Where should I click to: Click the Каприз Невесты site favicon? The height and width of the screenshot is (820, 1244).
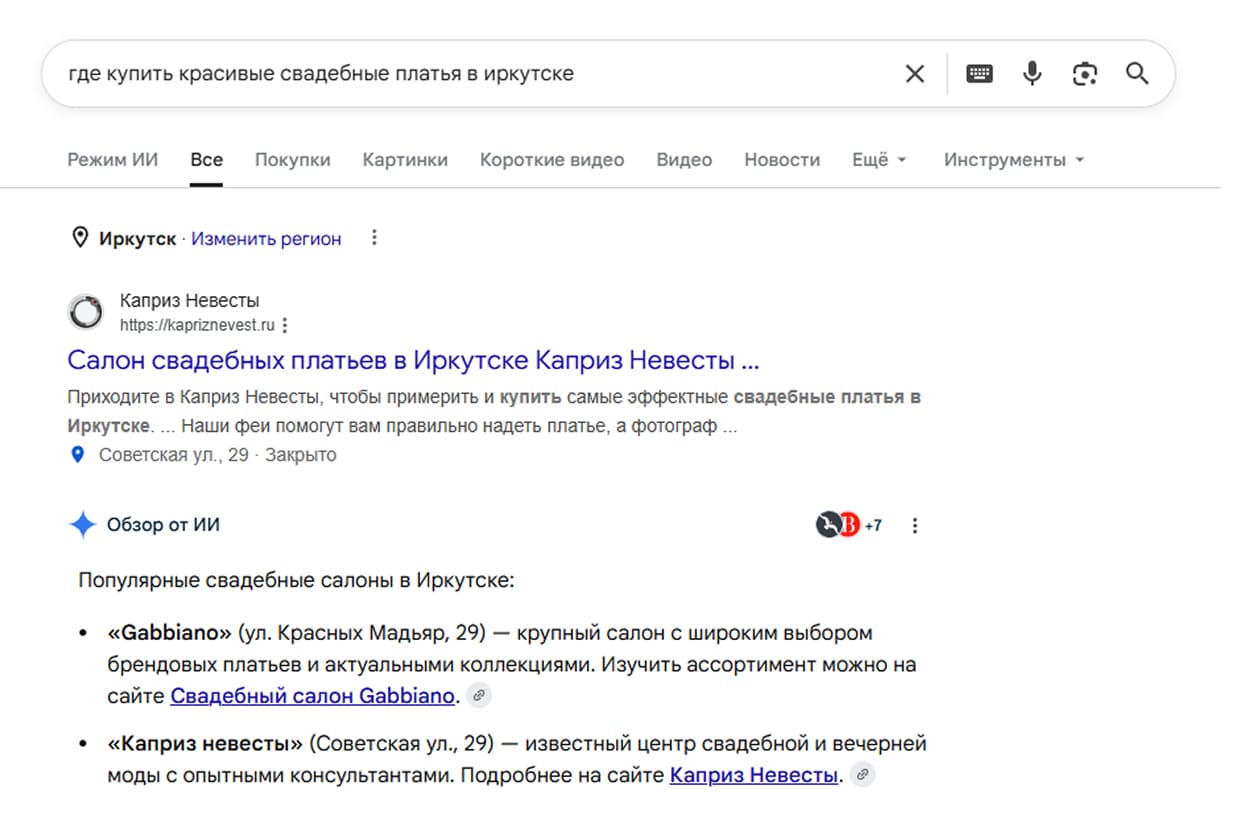coord(85,313)
